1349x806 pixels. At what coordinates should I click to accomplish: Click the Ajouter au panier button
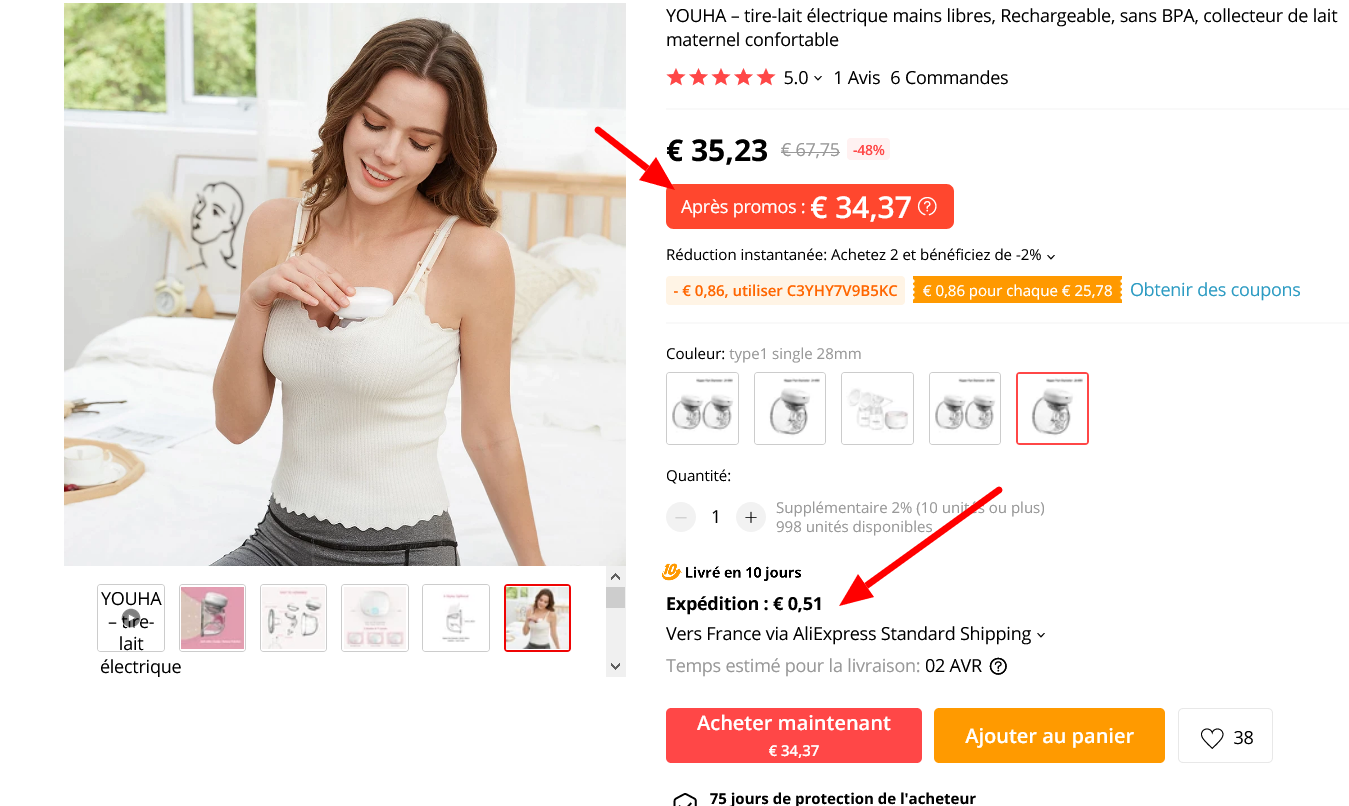(x=1049, y=735)
